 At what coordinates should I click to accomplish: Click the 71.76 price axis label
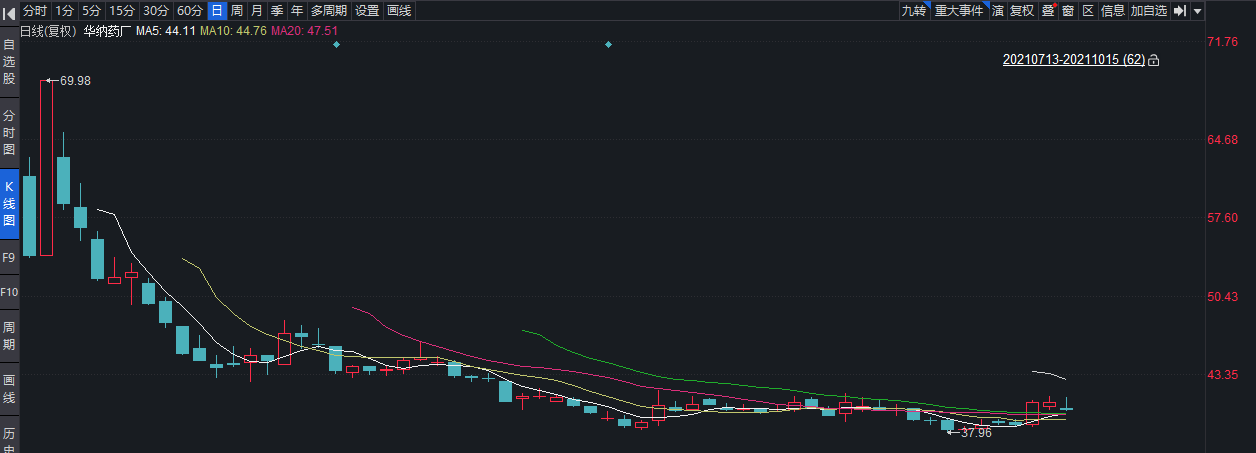point(1223,42)
